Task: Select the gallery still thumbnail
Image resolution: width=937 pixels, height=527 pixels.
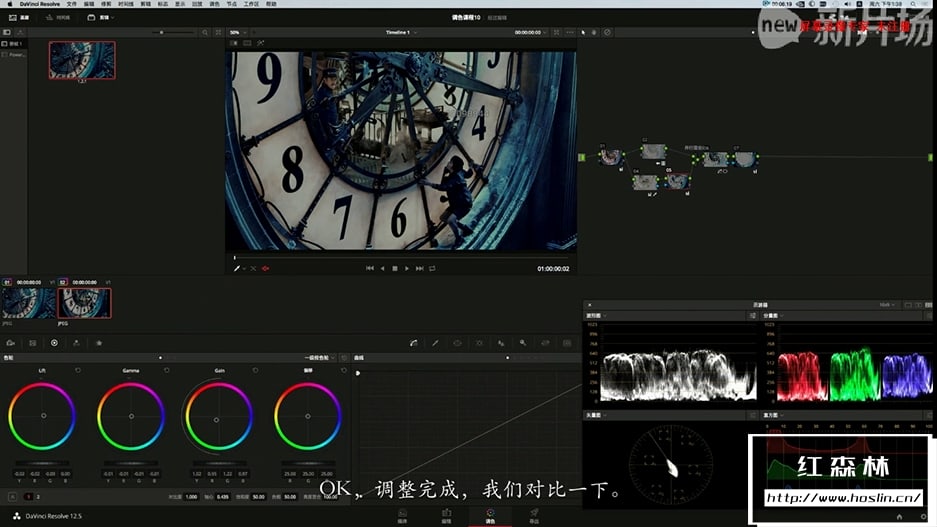Action: point(82,60)
